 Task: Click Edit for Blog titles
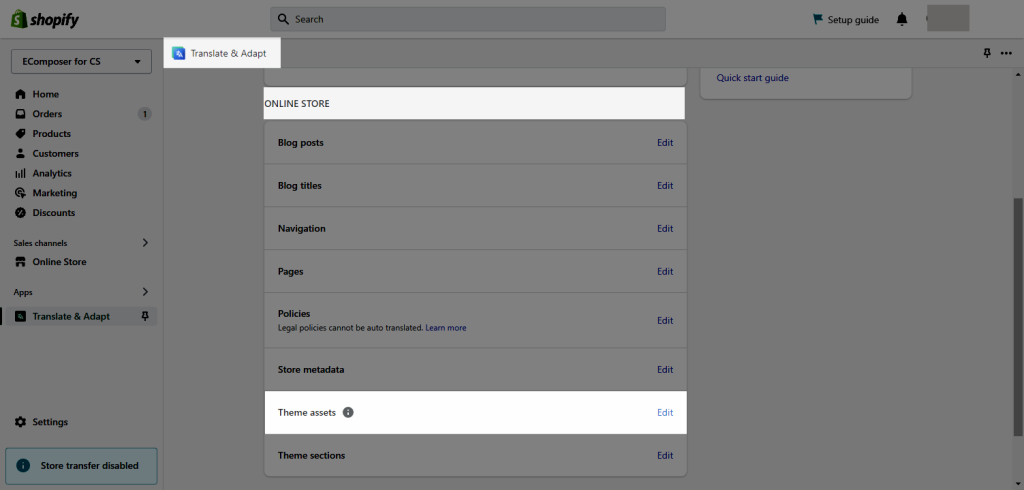point(665,186)
